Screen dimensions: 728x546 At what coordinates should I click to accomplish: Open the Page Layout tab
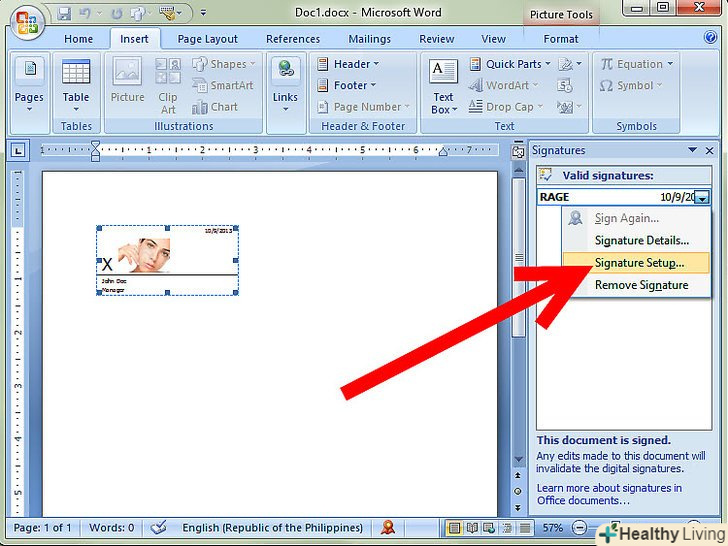point(208,39)
